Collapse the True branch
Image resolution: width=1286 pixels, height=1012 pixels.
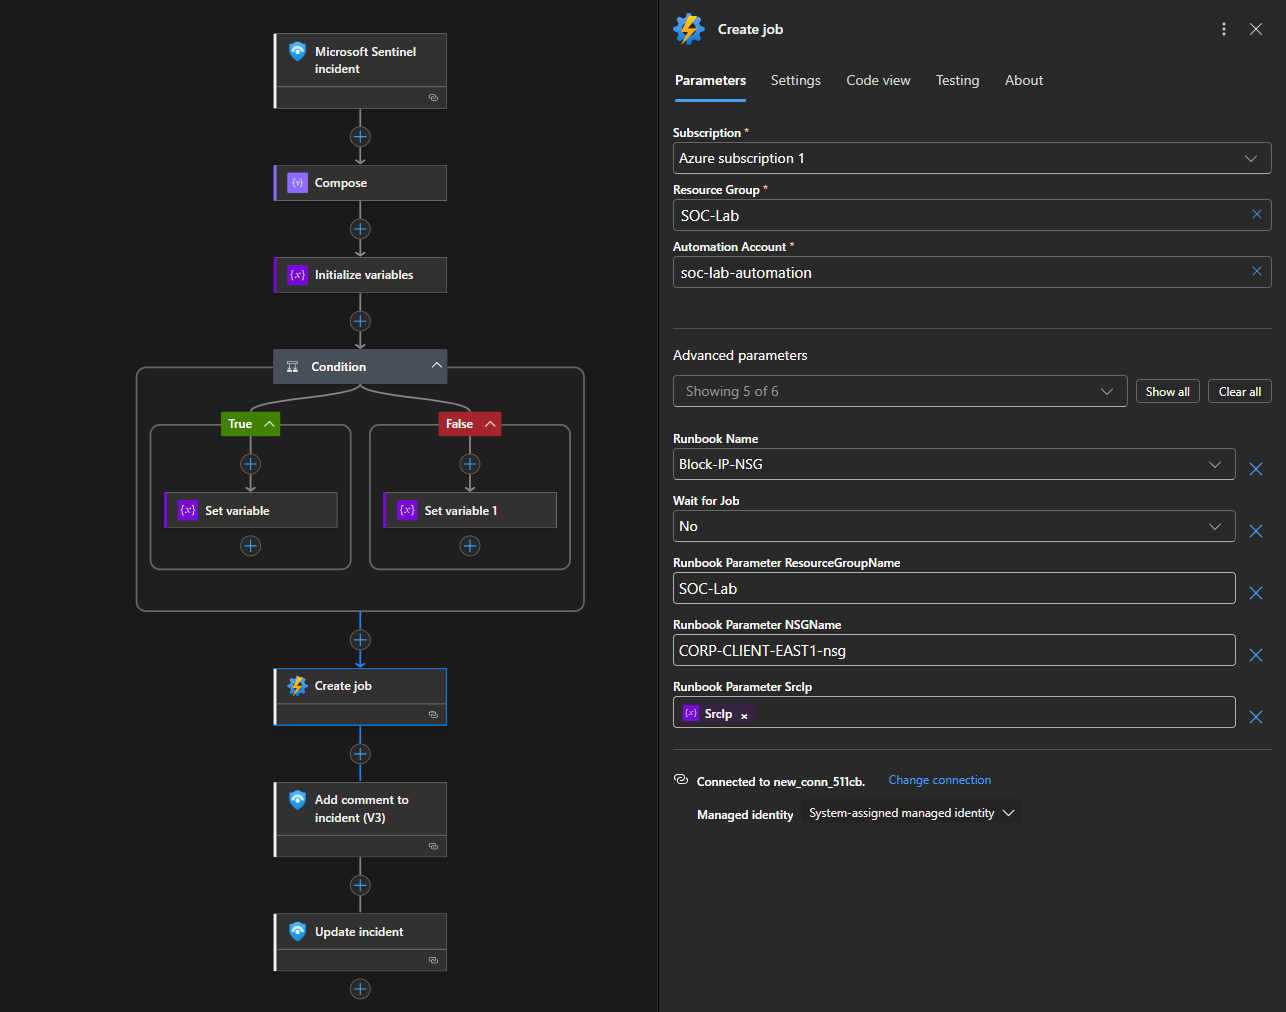[x=269, y=424]
